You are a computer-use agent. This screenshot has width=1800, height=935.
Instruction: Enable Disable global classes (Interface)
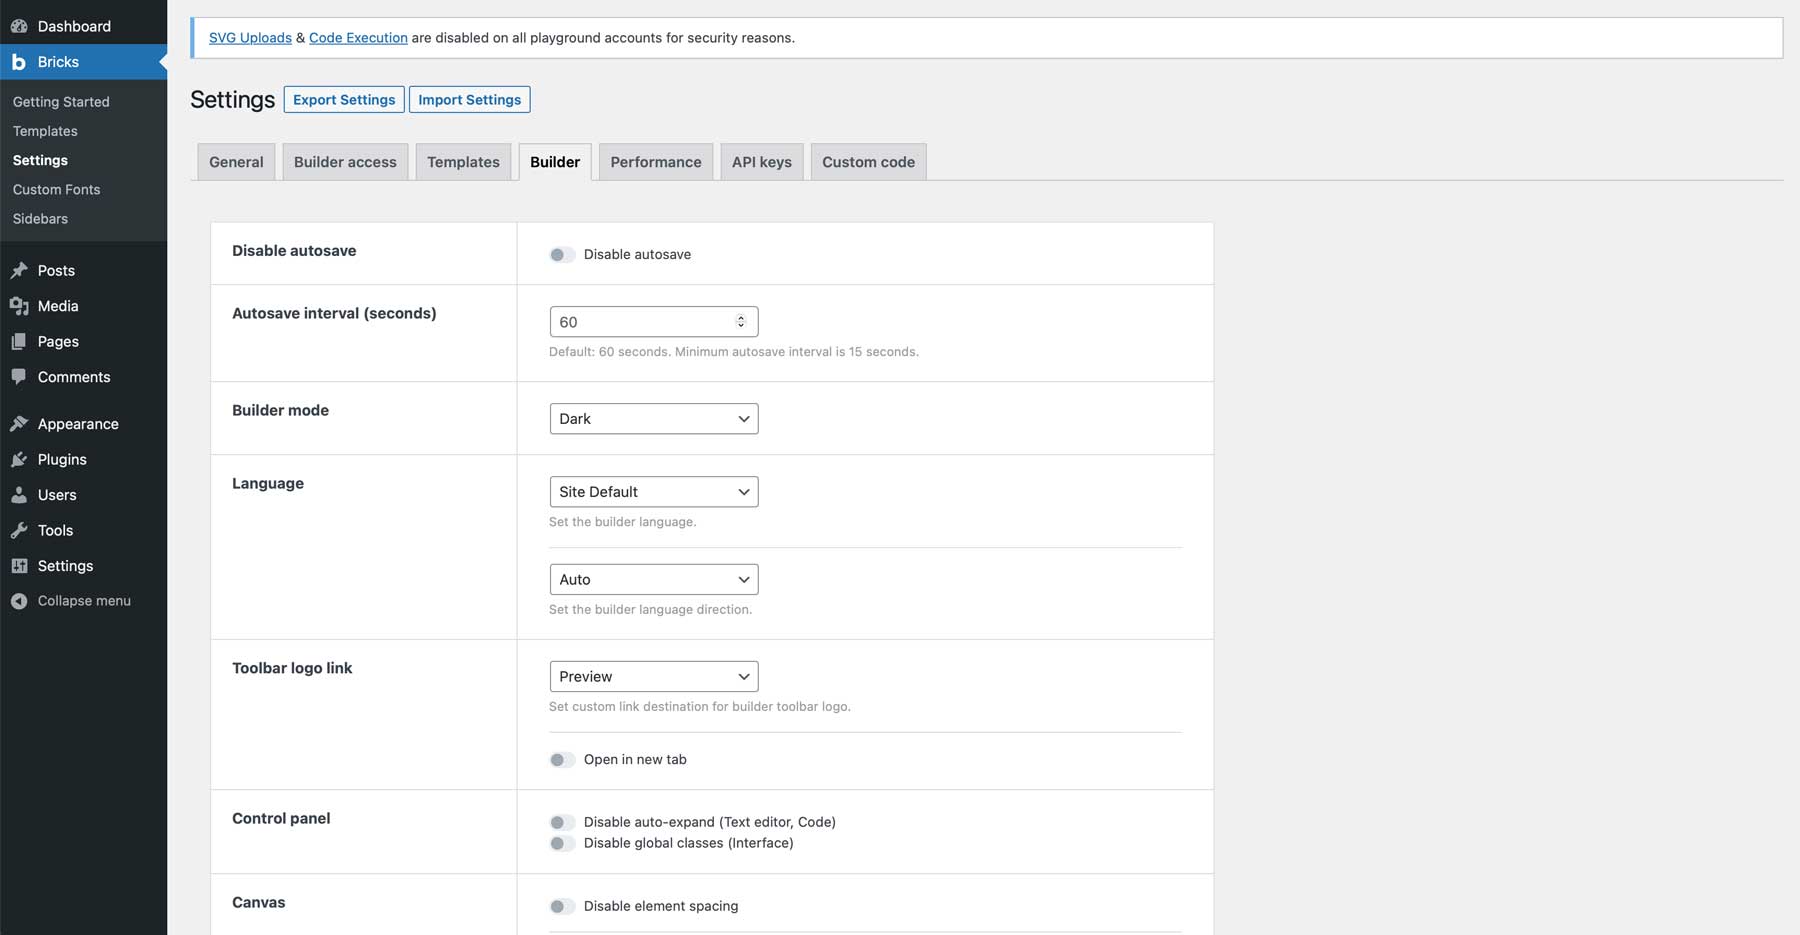pos(561,843)
